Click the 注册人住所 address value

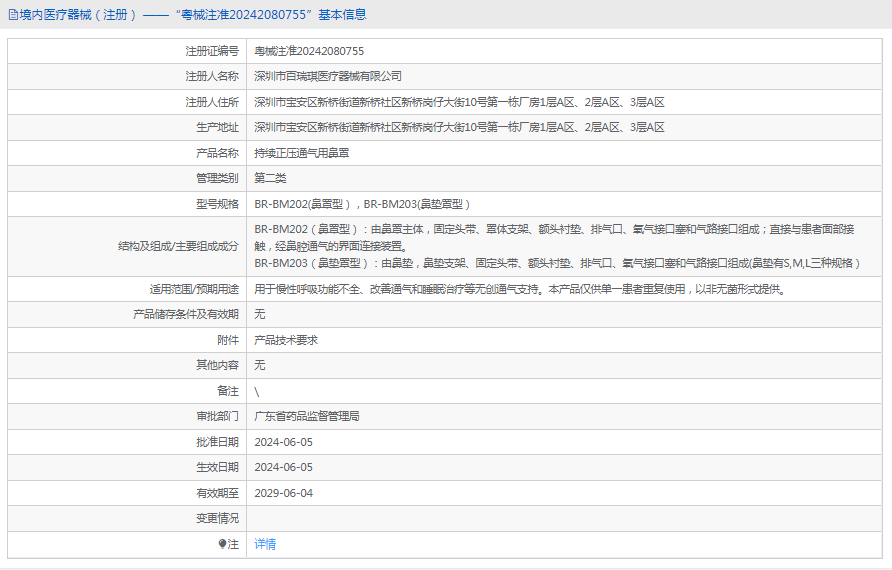tap(459, 102)
